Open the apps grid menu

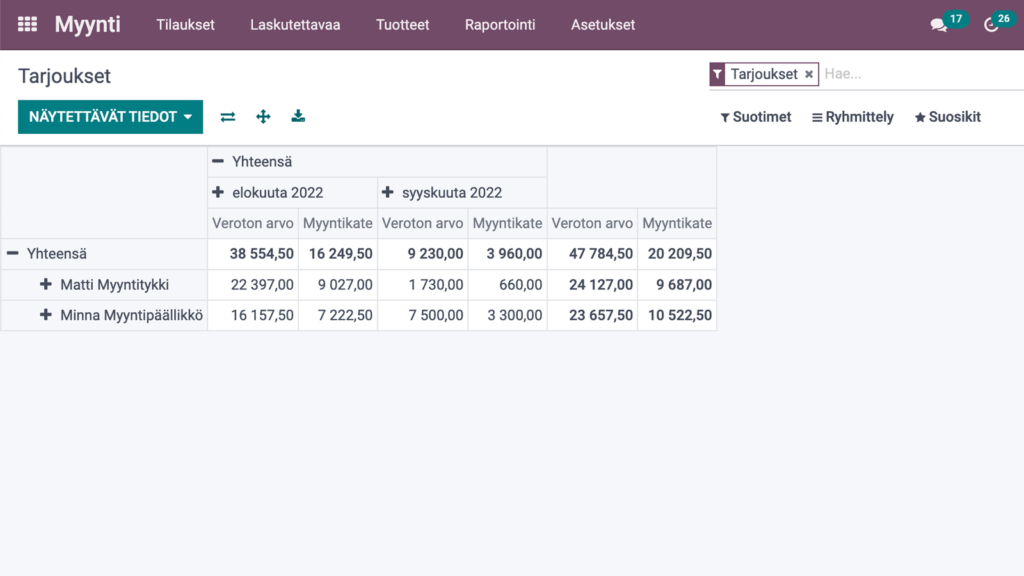coord(27,24)
